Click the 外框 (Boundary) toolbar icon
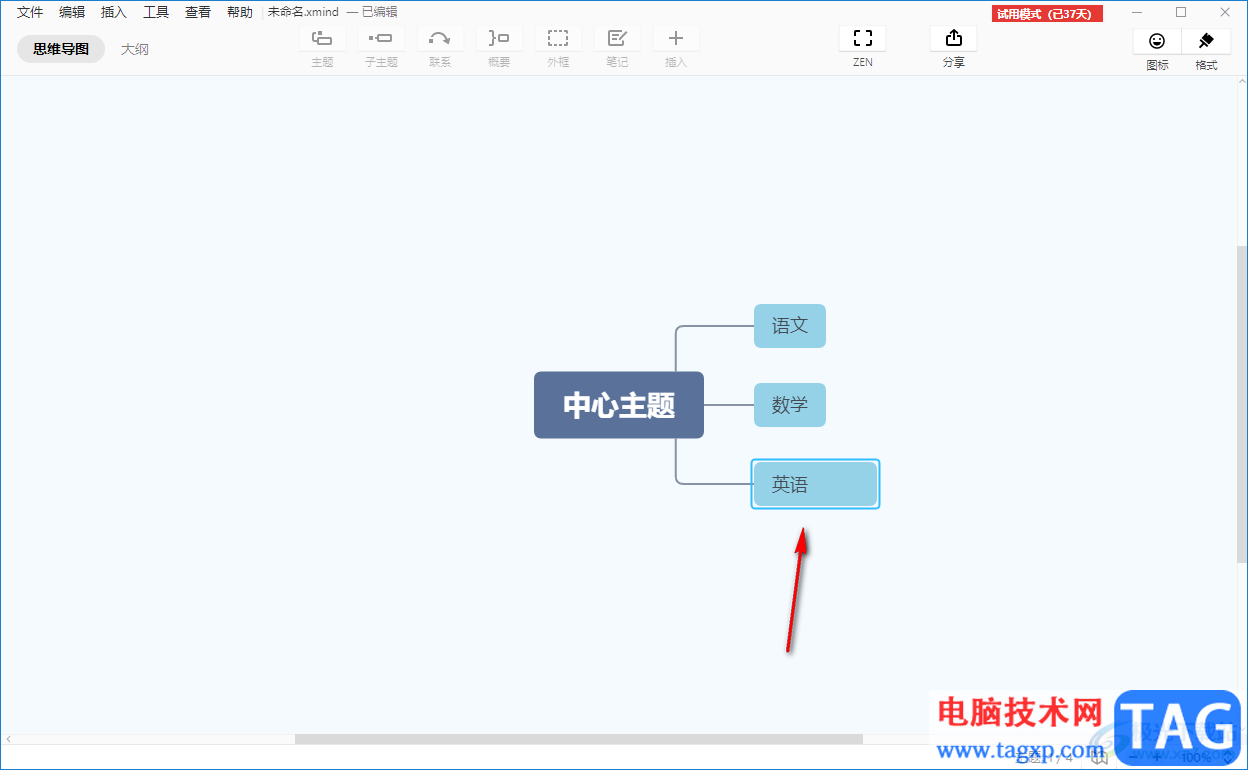The width and height of the screenshot is (1248, 770). [x=558, y=38]
